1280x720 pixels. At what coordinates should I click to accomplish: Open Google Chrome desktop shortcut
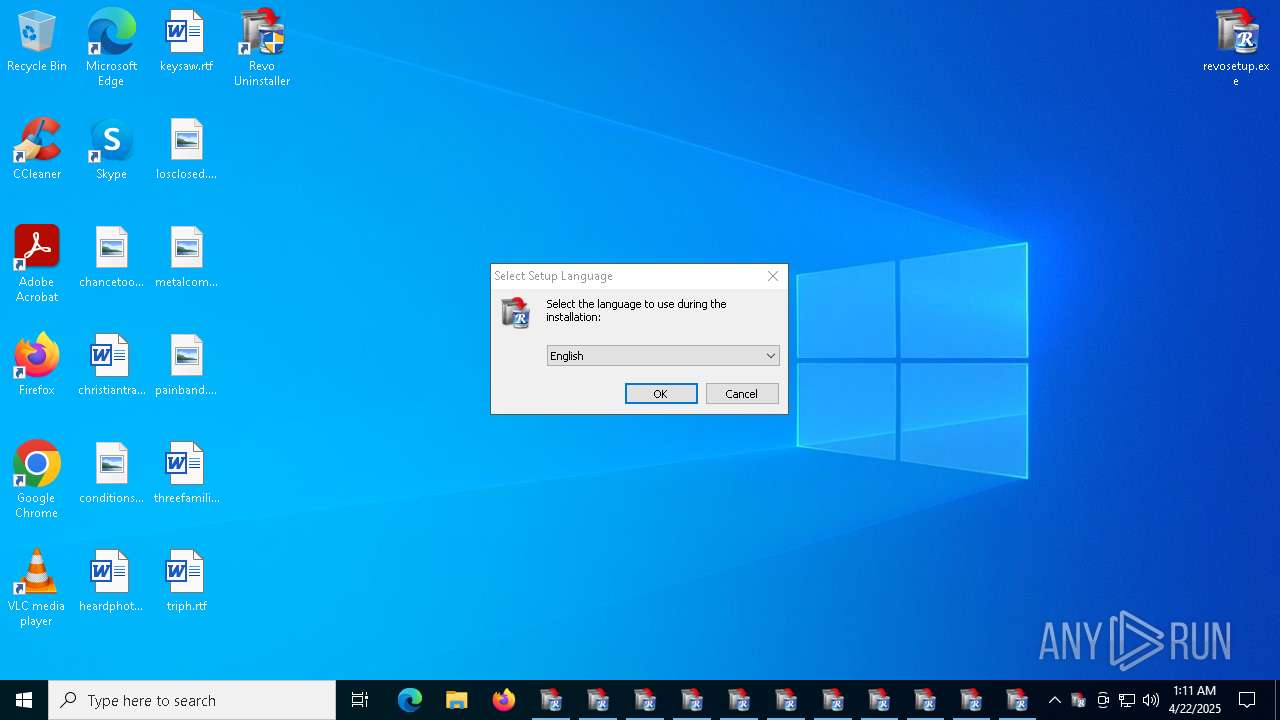coord(37,480)
